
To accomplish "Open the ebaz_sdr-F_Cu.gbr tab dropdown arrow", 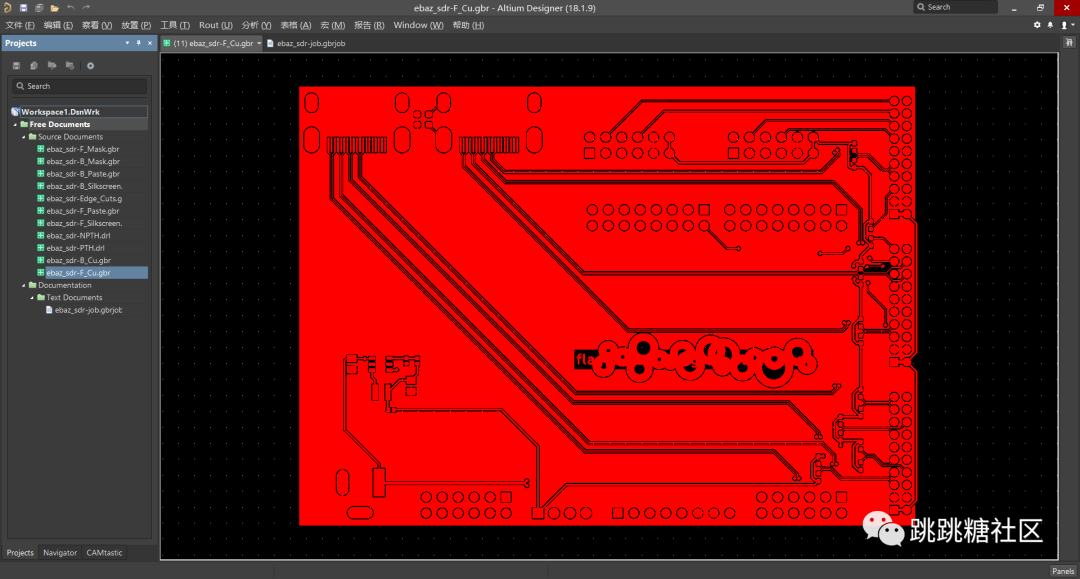I will tap(259, 43).
